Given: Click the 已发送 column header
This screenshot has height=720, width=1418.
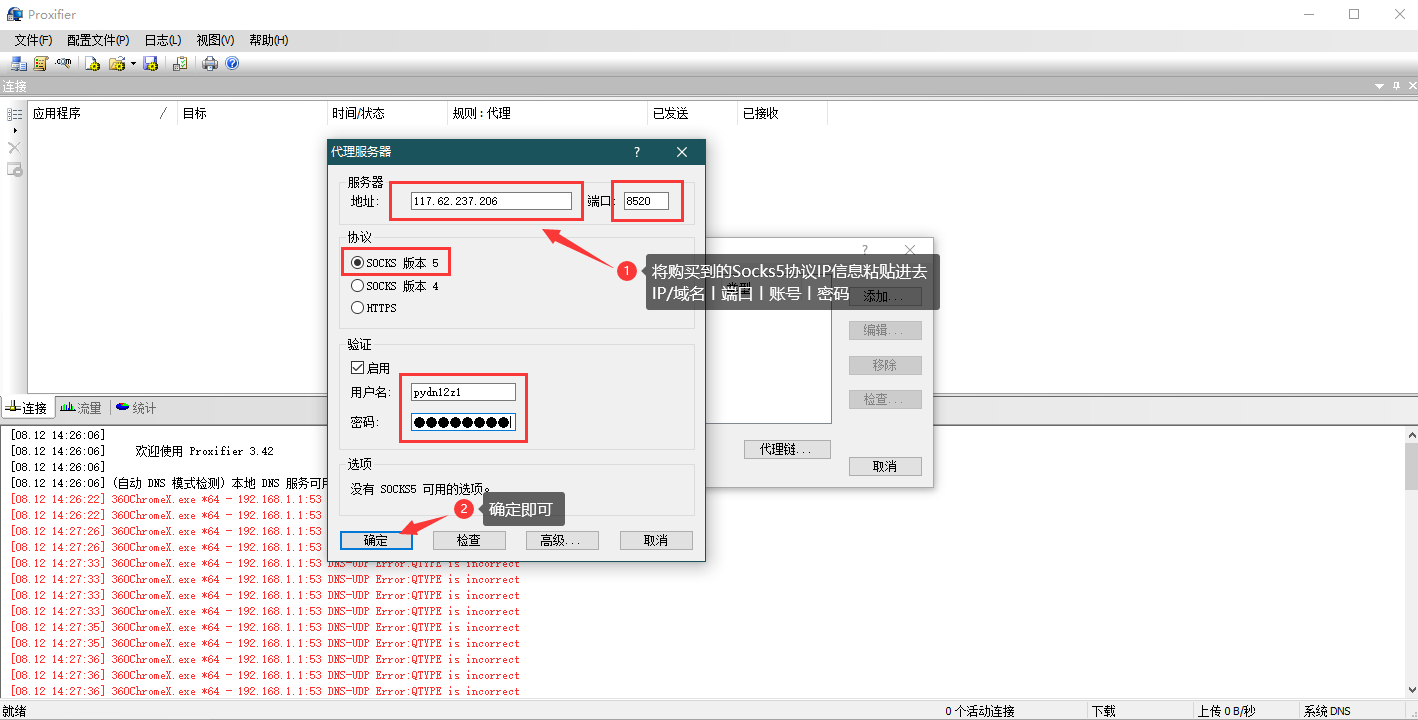Looking at the screenshot, I should (693, 113).
